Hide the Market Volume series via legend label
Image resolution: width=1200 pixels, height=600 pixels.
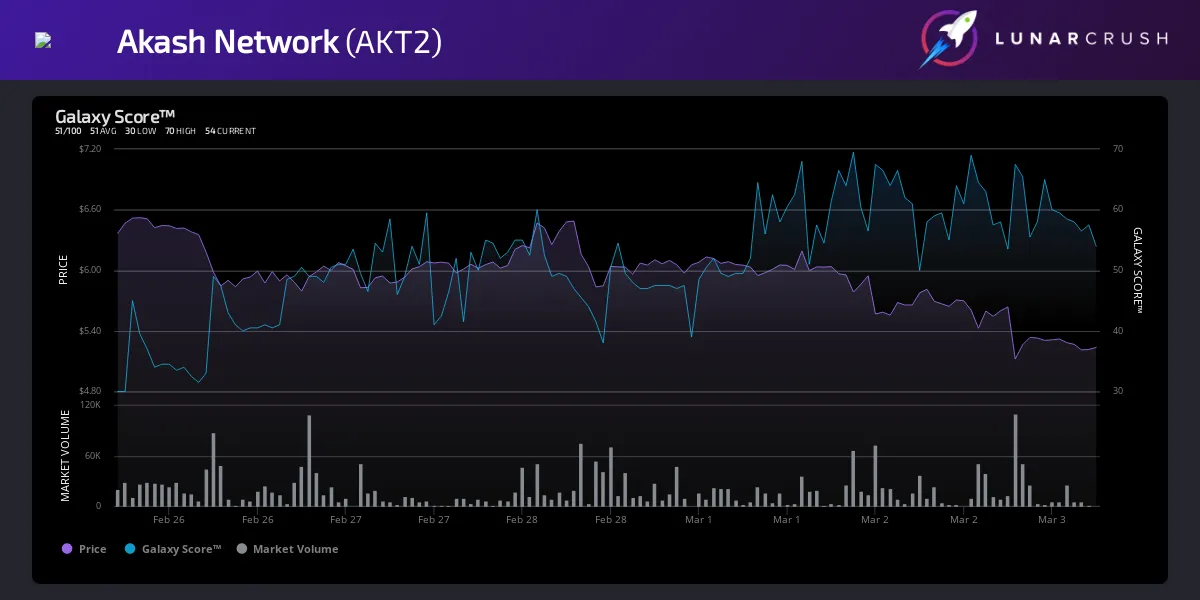point(295,549)
